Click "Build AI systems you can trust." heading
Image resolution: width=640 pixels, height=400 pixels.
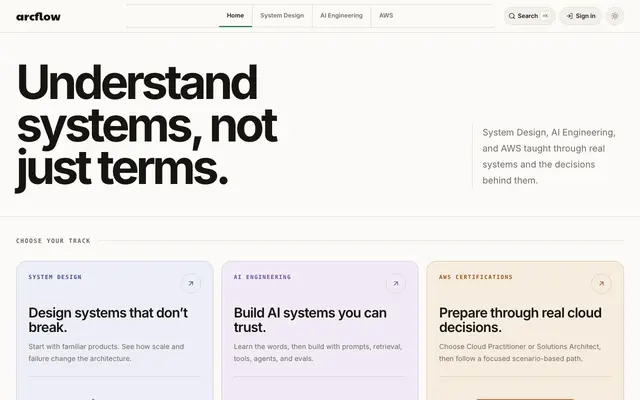(310, 320)
